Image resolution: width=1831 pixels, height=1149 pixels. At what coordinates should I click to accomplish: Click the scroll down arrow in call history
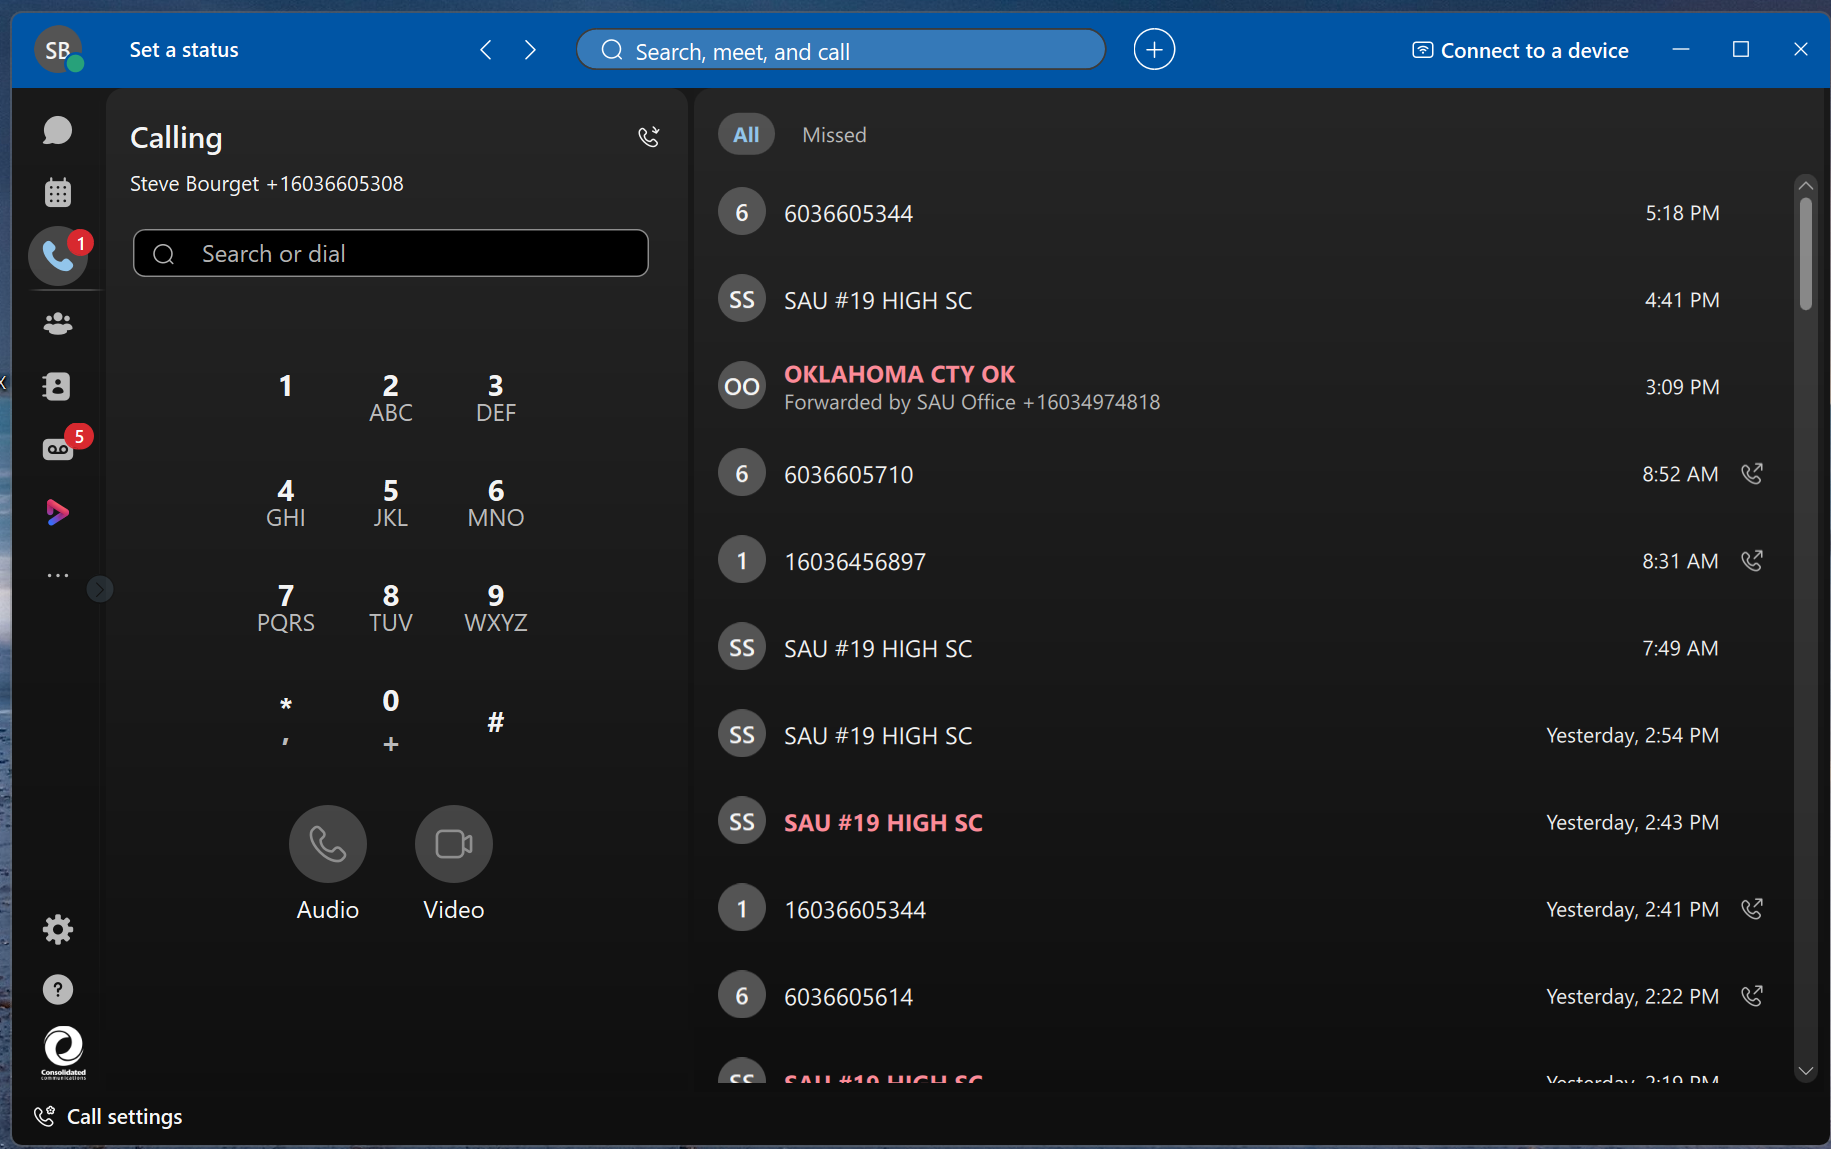(1806, 1071)
